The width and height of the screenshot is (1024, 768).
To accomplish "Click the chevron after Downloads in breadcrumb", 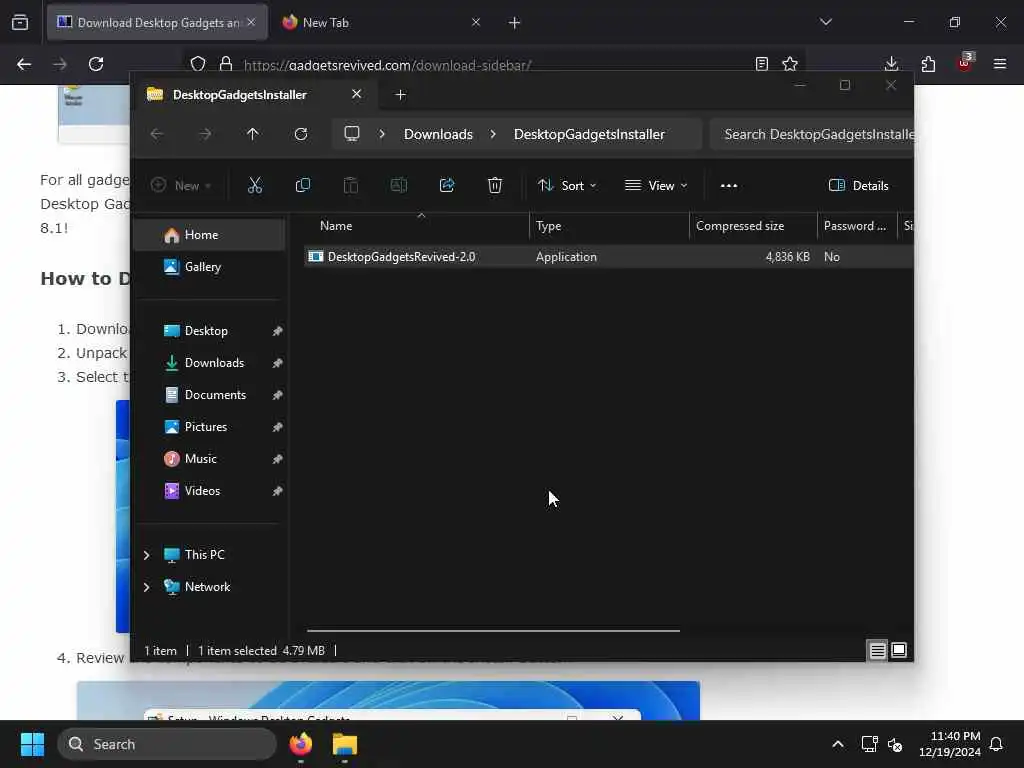I will point(493,134).
